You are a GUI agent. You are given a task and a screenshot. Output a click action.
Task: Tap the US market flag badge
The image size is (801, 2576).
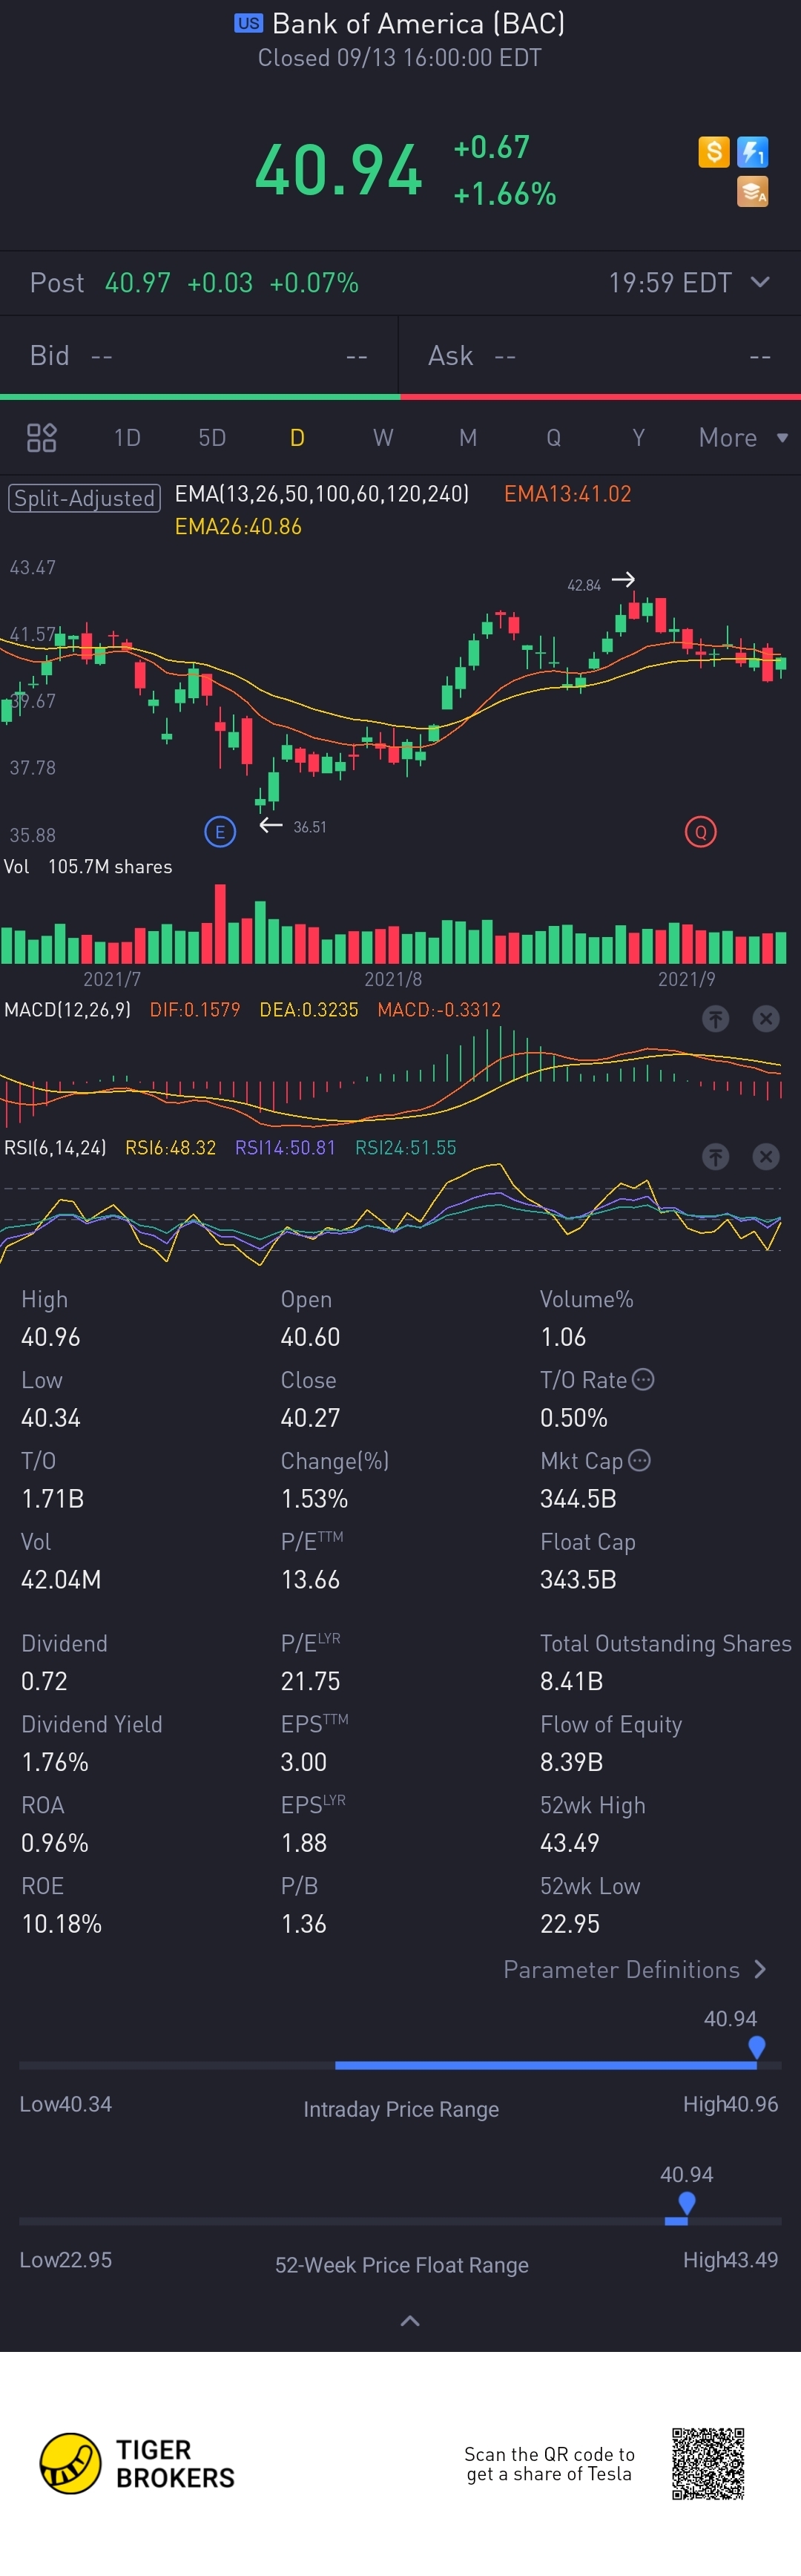248,23
